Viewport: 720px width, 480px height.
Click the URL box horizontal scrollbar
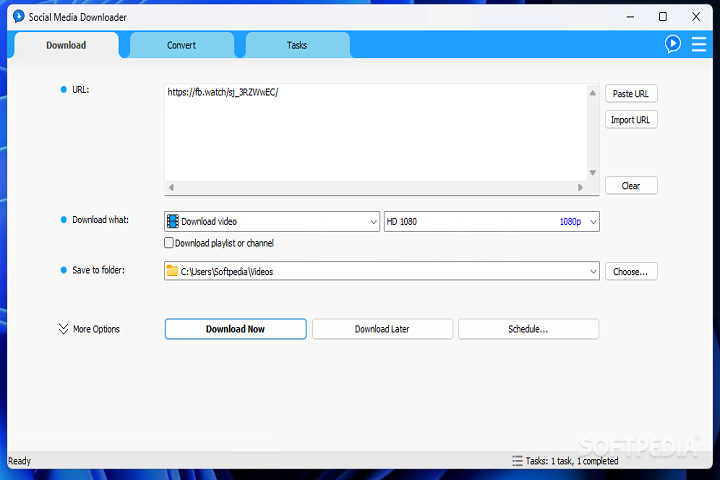click(375, 187)
